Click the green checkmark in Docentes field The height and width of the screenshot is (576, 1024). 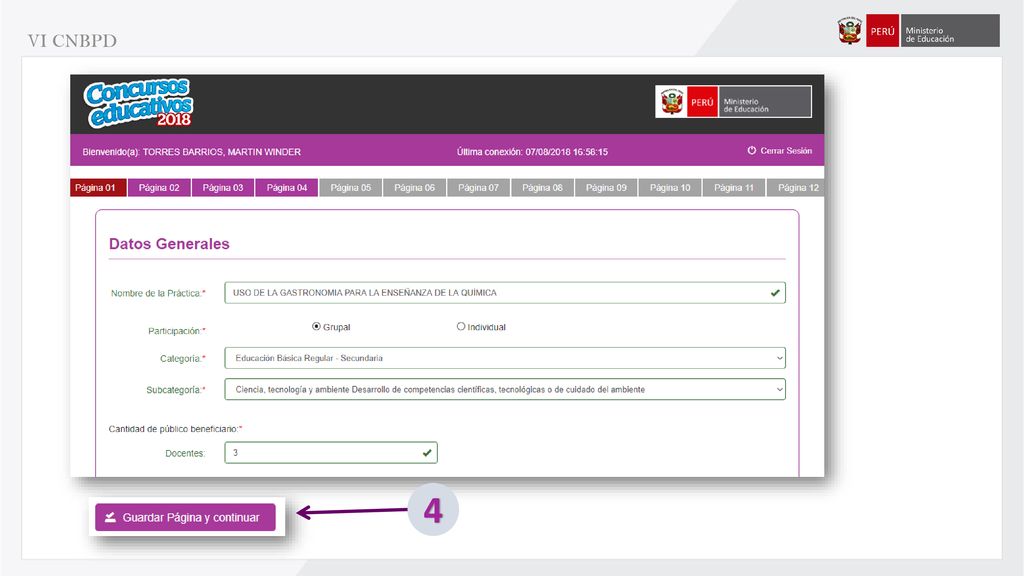(427, 453)
